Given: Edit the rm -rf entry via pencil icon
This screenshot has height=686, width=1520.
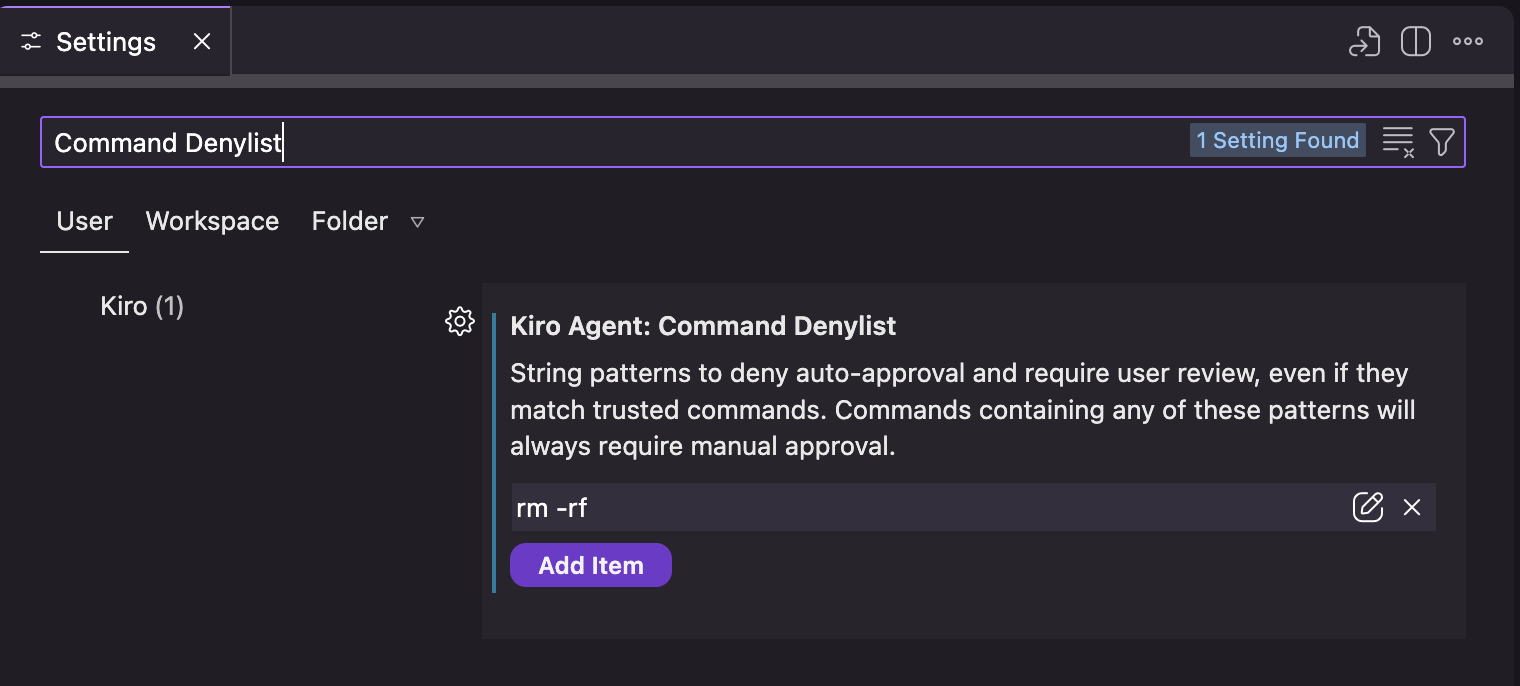Looking at the screenshot, I should tap(1368, 507).
